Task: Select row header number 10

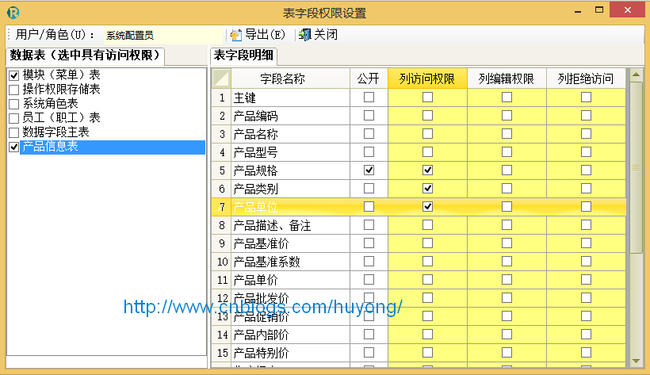Action: (221, 262)
